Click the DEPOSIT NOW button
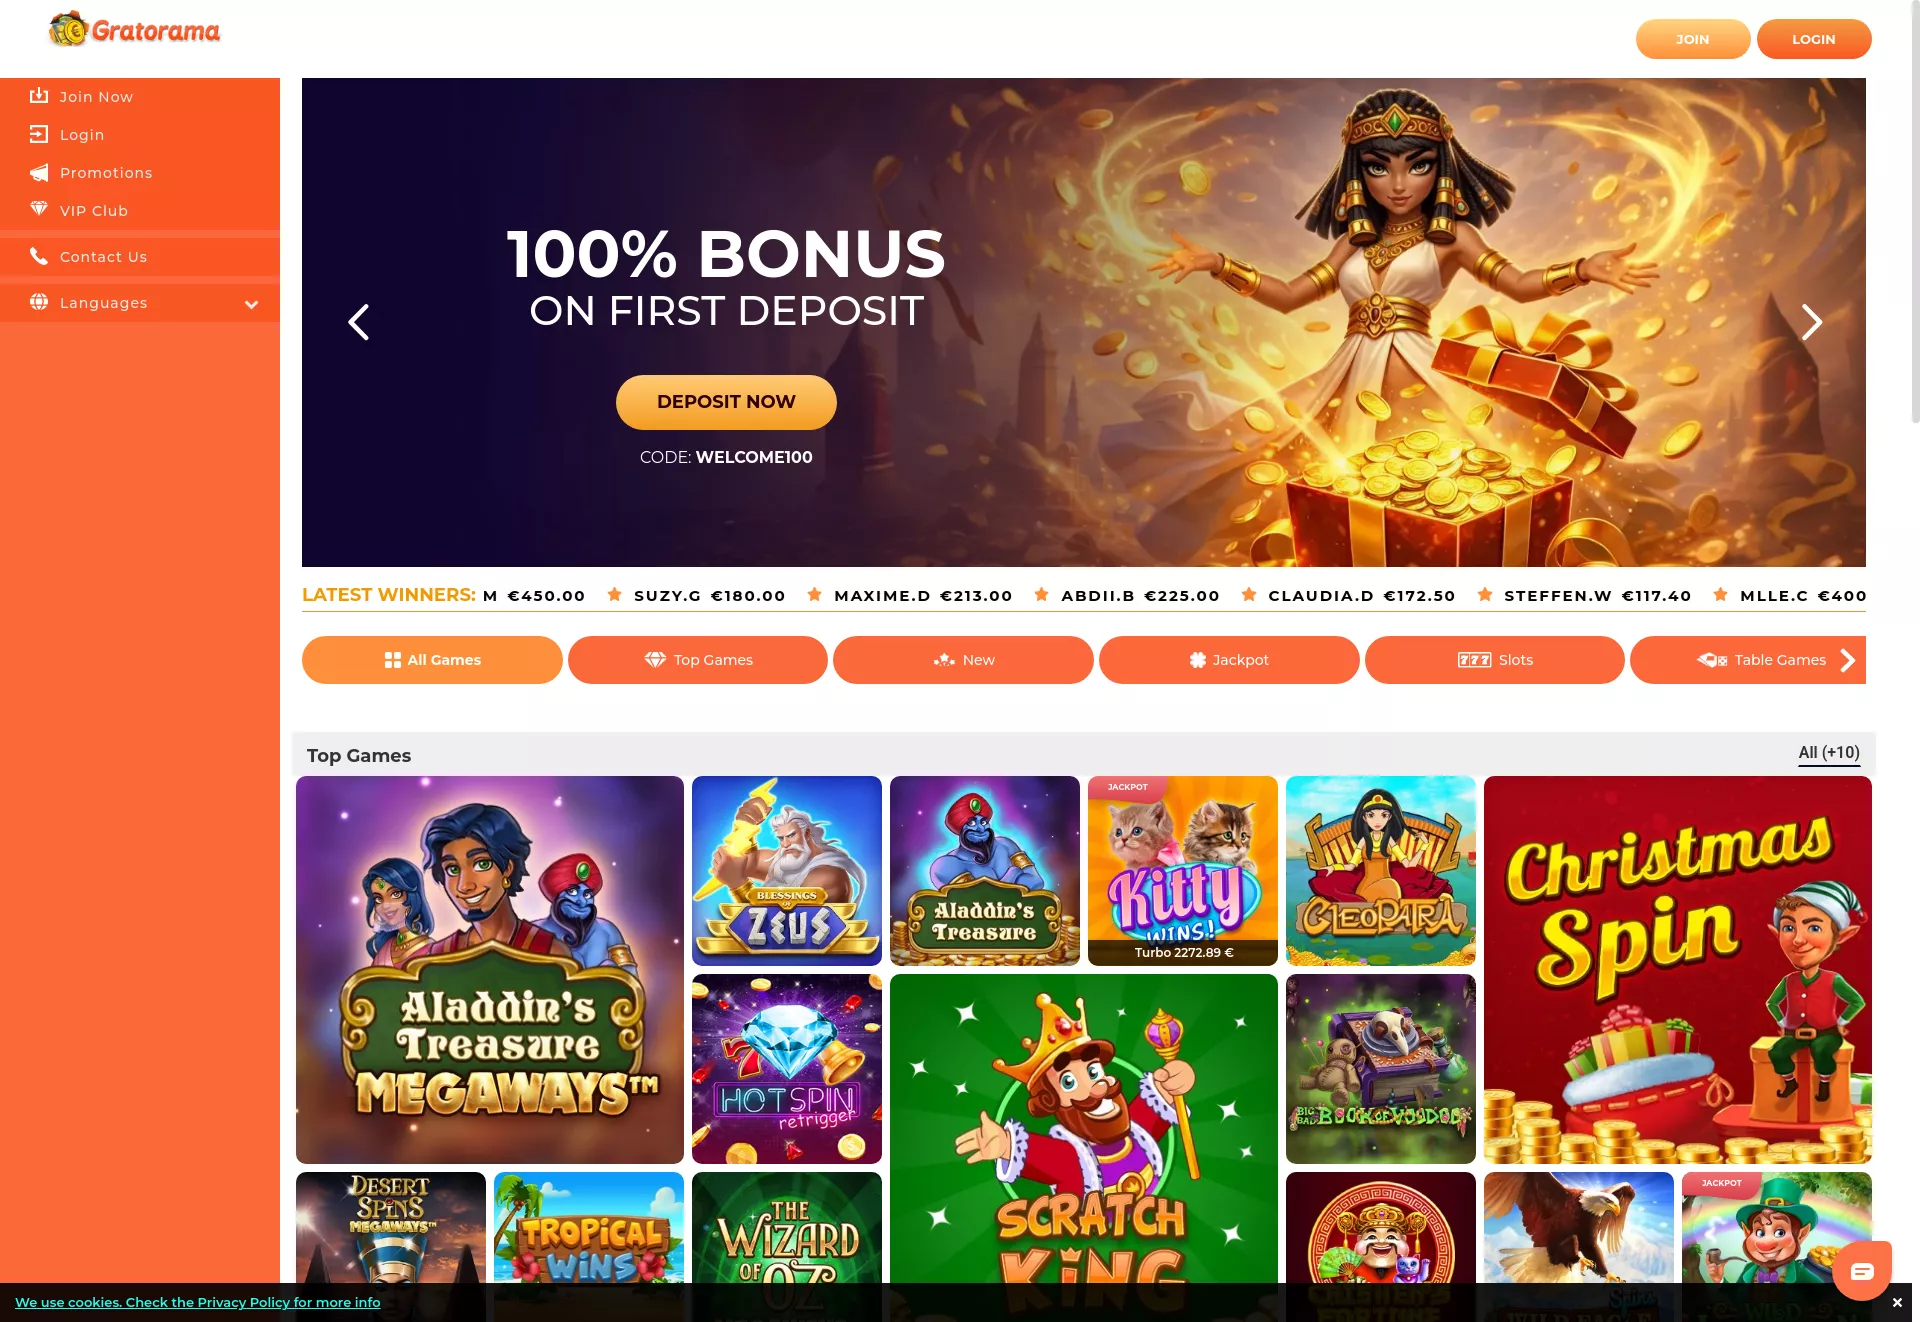This screenshot has height=1322, width=1920. (726, 402)
